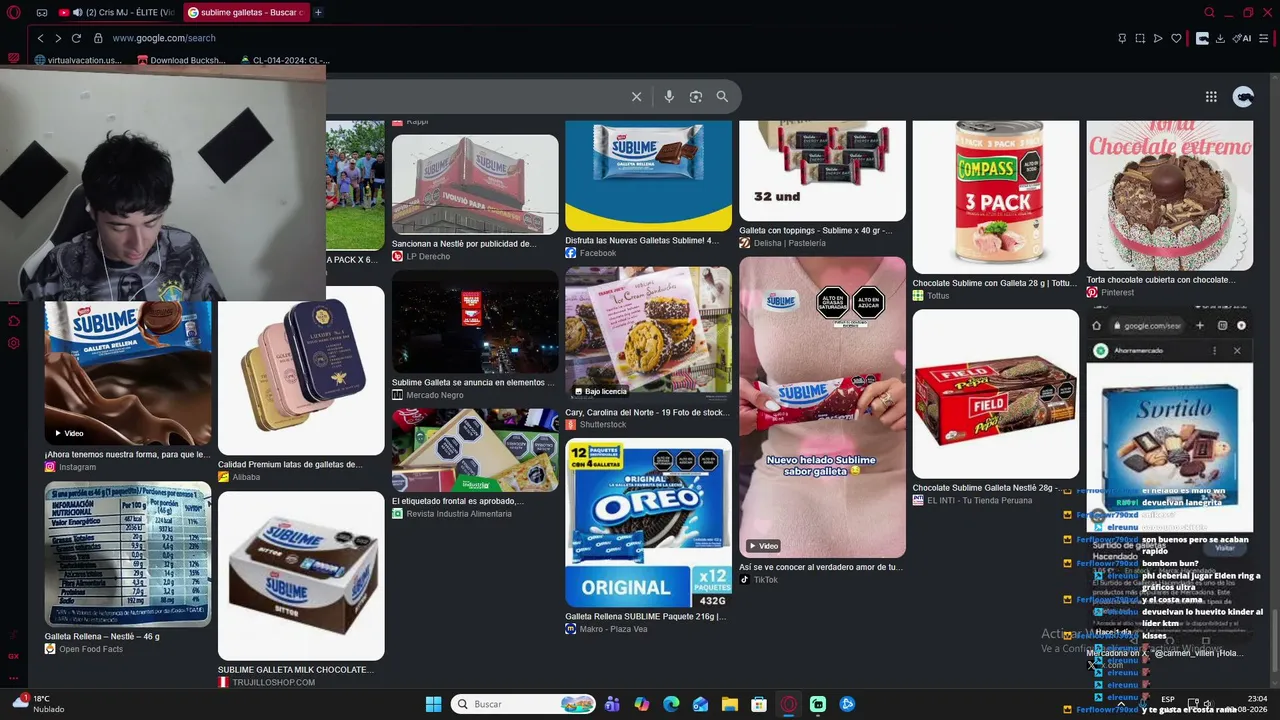Open Outlook from the taskbar
Viewport: 1280px width, 720px height.
click(701, 704)
